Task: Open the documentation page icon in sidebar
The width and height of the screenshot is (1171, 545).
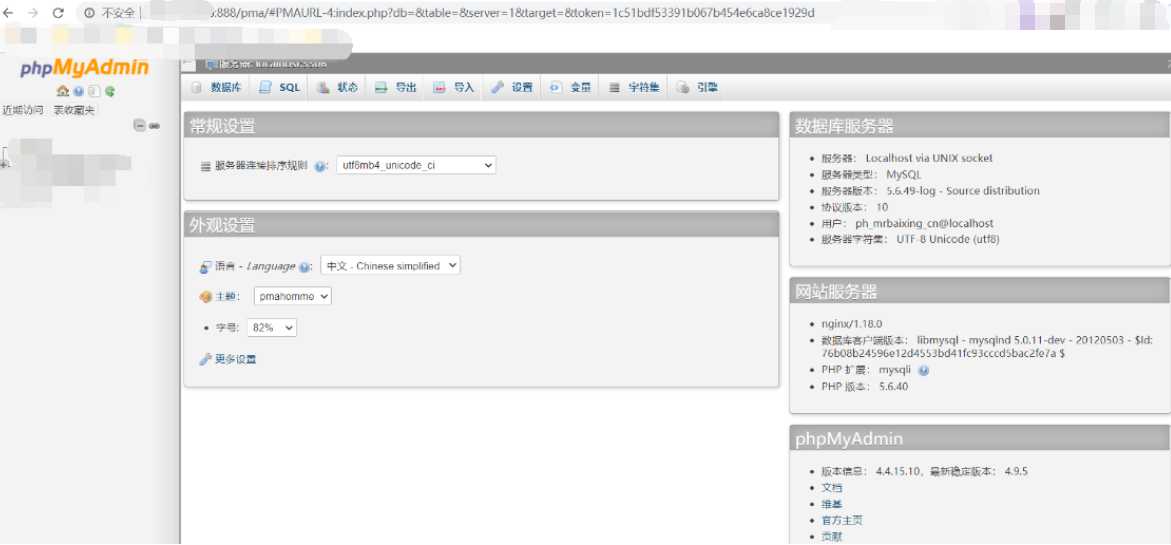Action: [x=94, y=91]
